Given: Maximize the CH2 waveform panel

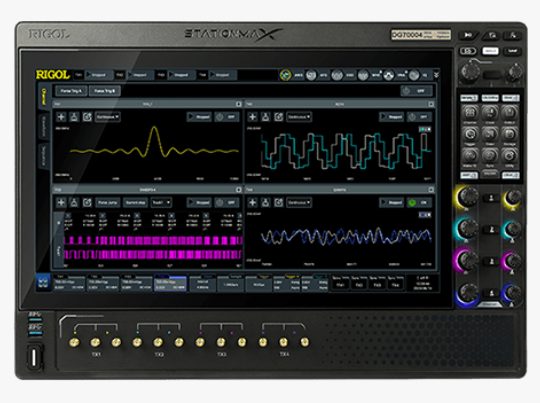Looking at the screenshot, I should click(x=431, y=104).
